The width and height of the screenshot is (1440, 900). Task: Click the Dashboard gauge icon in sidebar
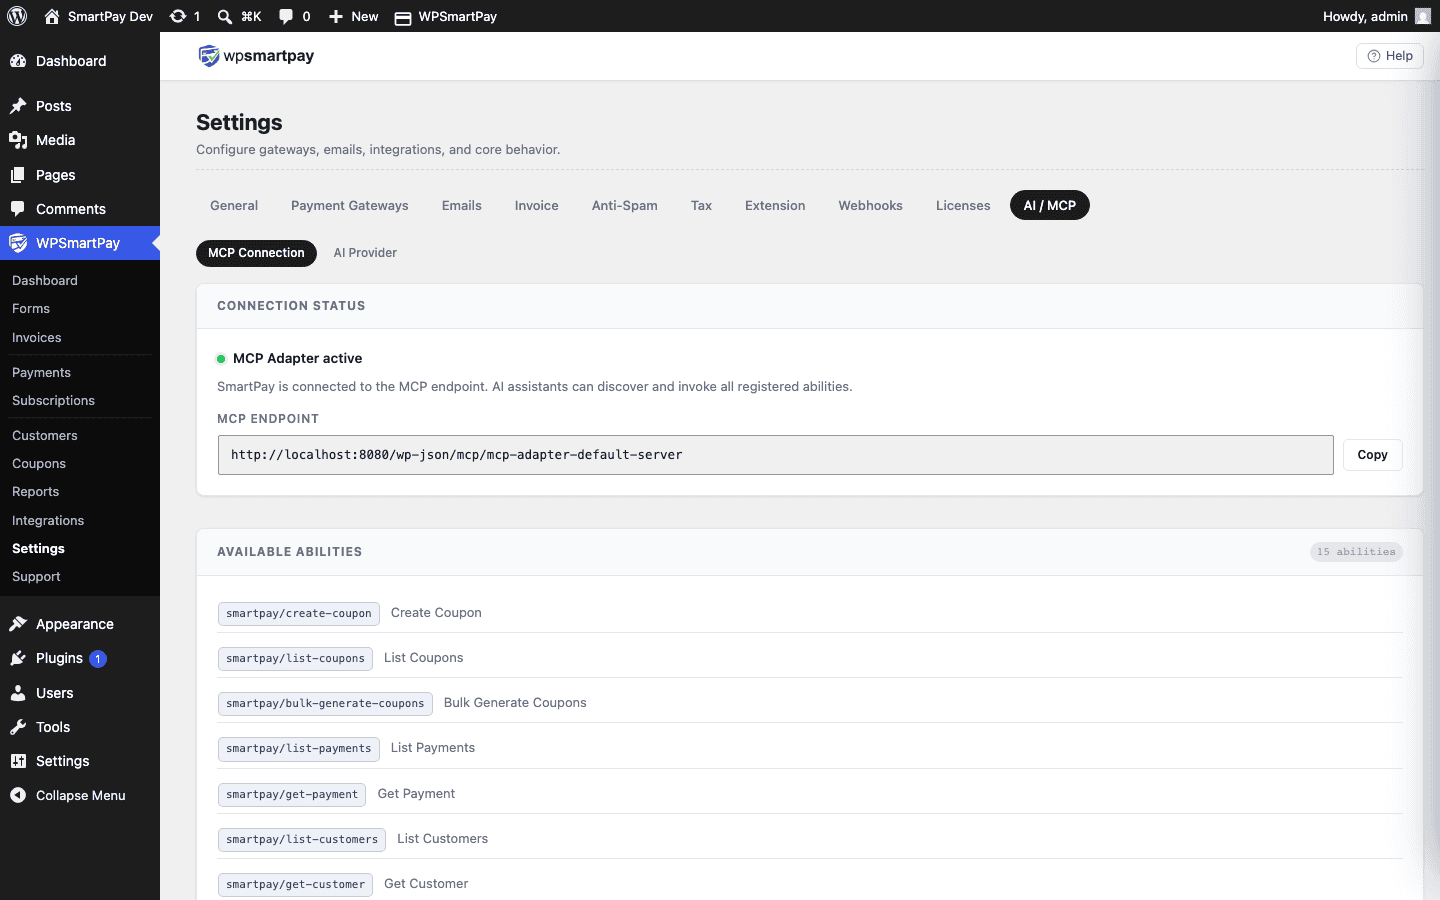pos(18,61)
